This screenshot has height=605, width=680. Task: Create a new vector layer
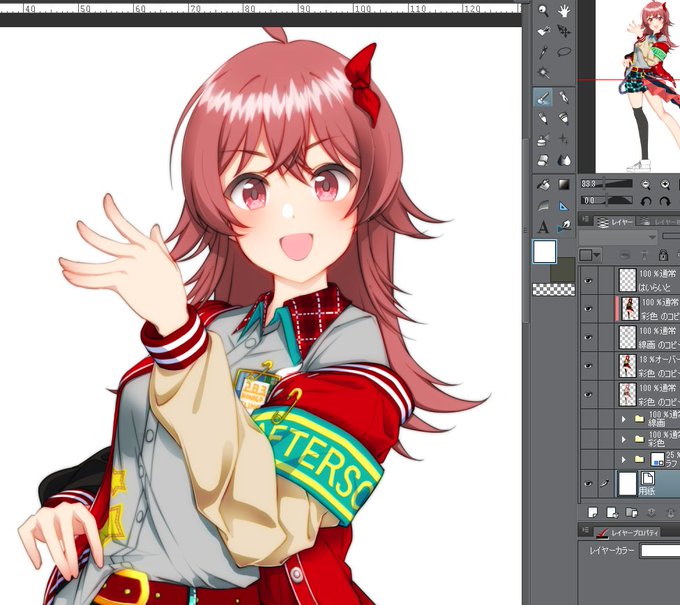pos(612,513)
